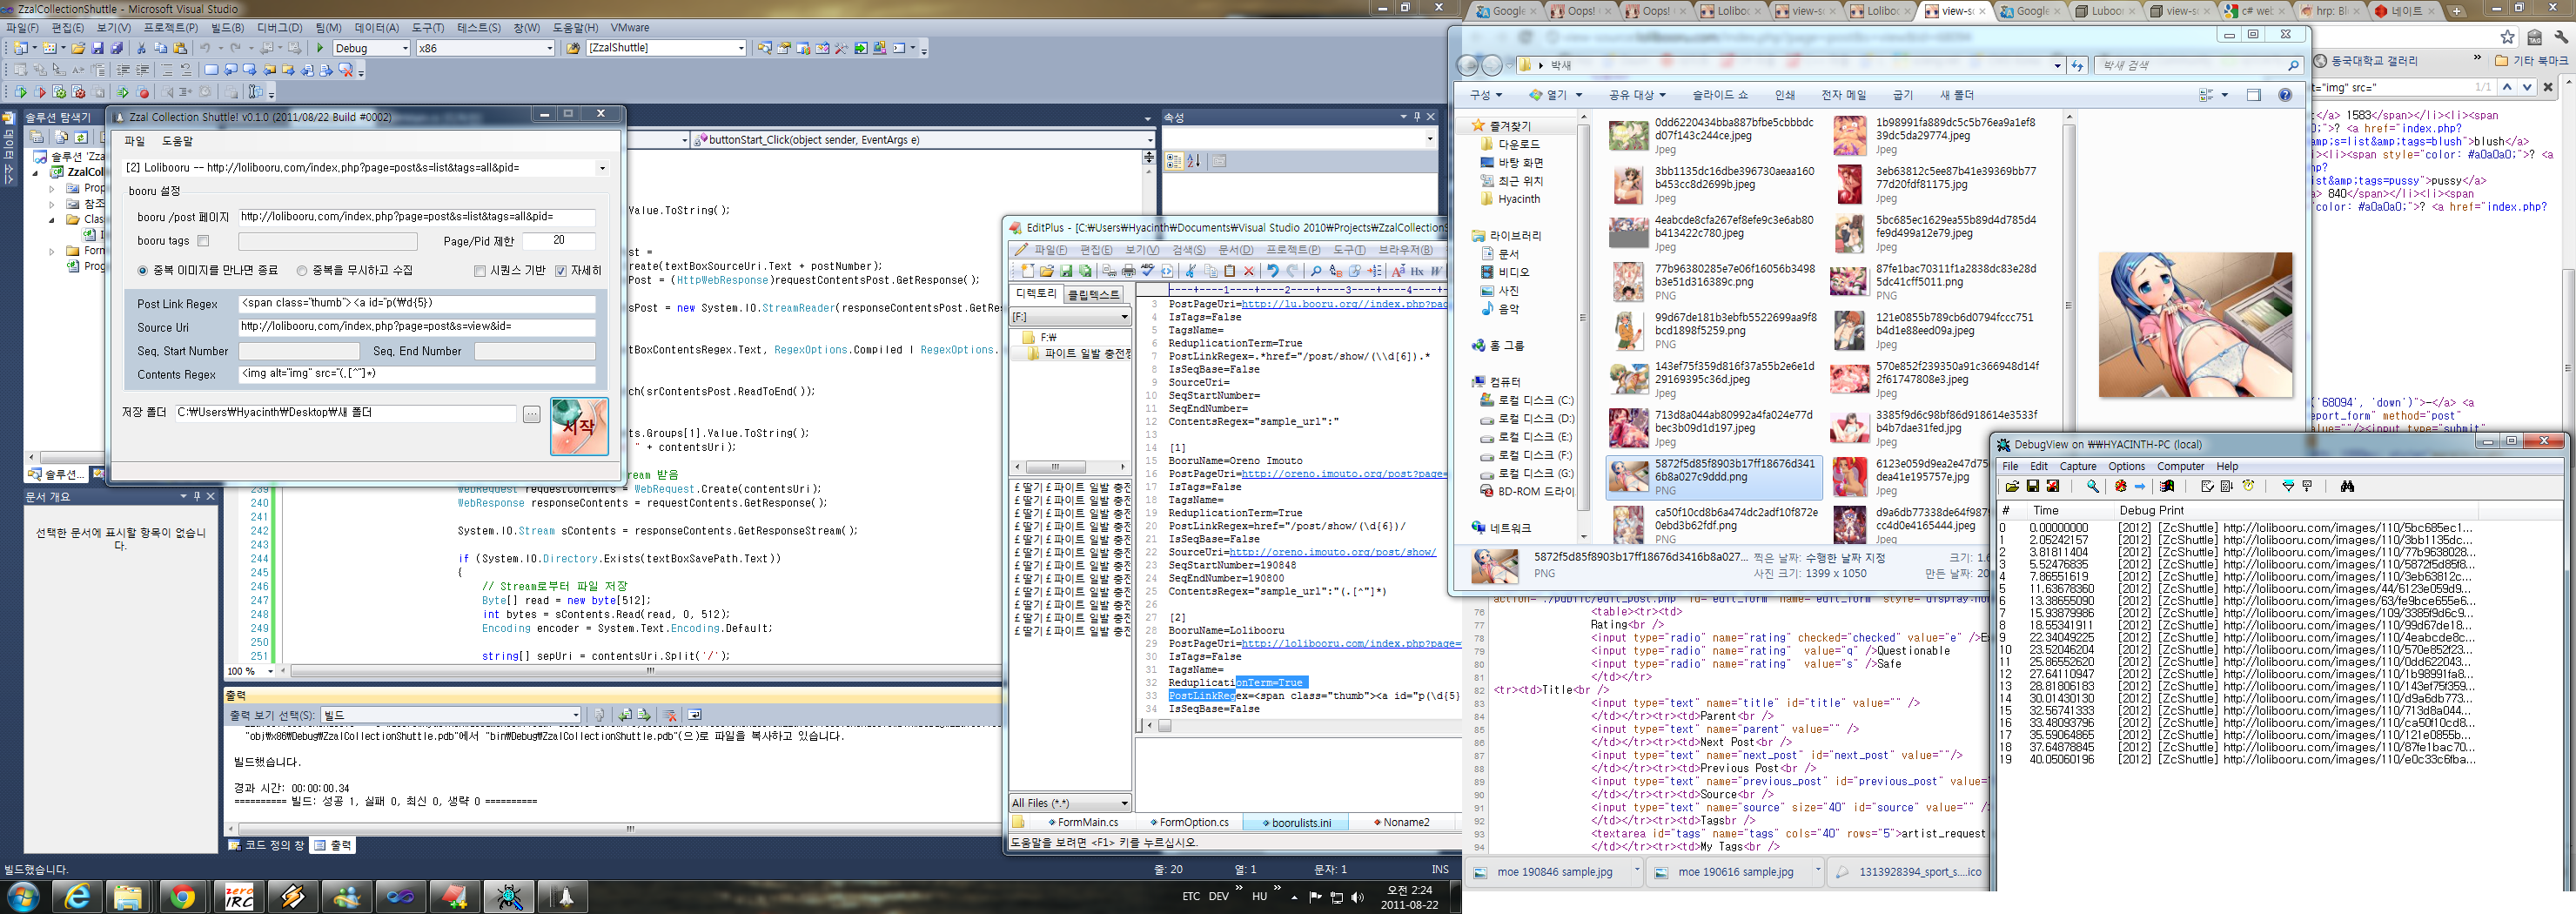Open DebugView filter/highlight funnel icon
This screenshot has width=2576, height=914.
2288,486
